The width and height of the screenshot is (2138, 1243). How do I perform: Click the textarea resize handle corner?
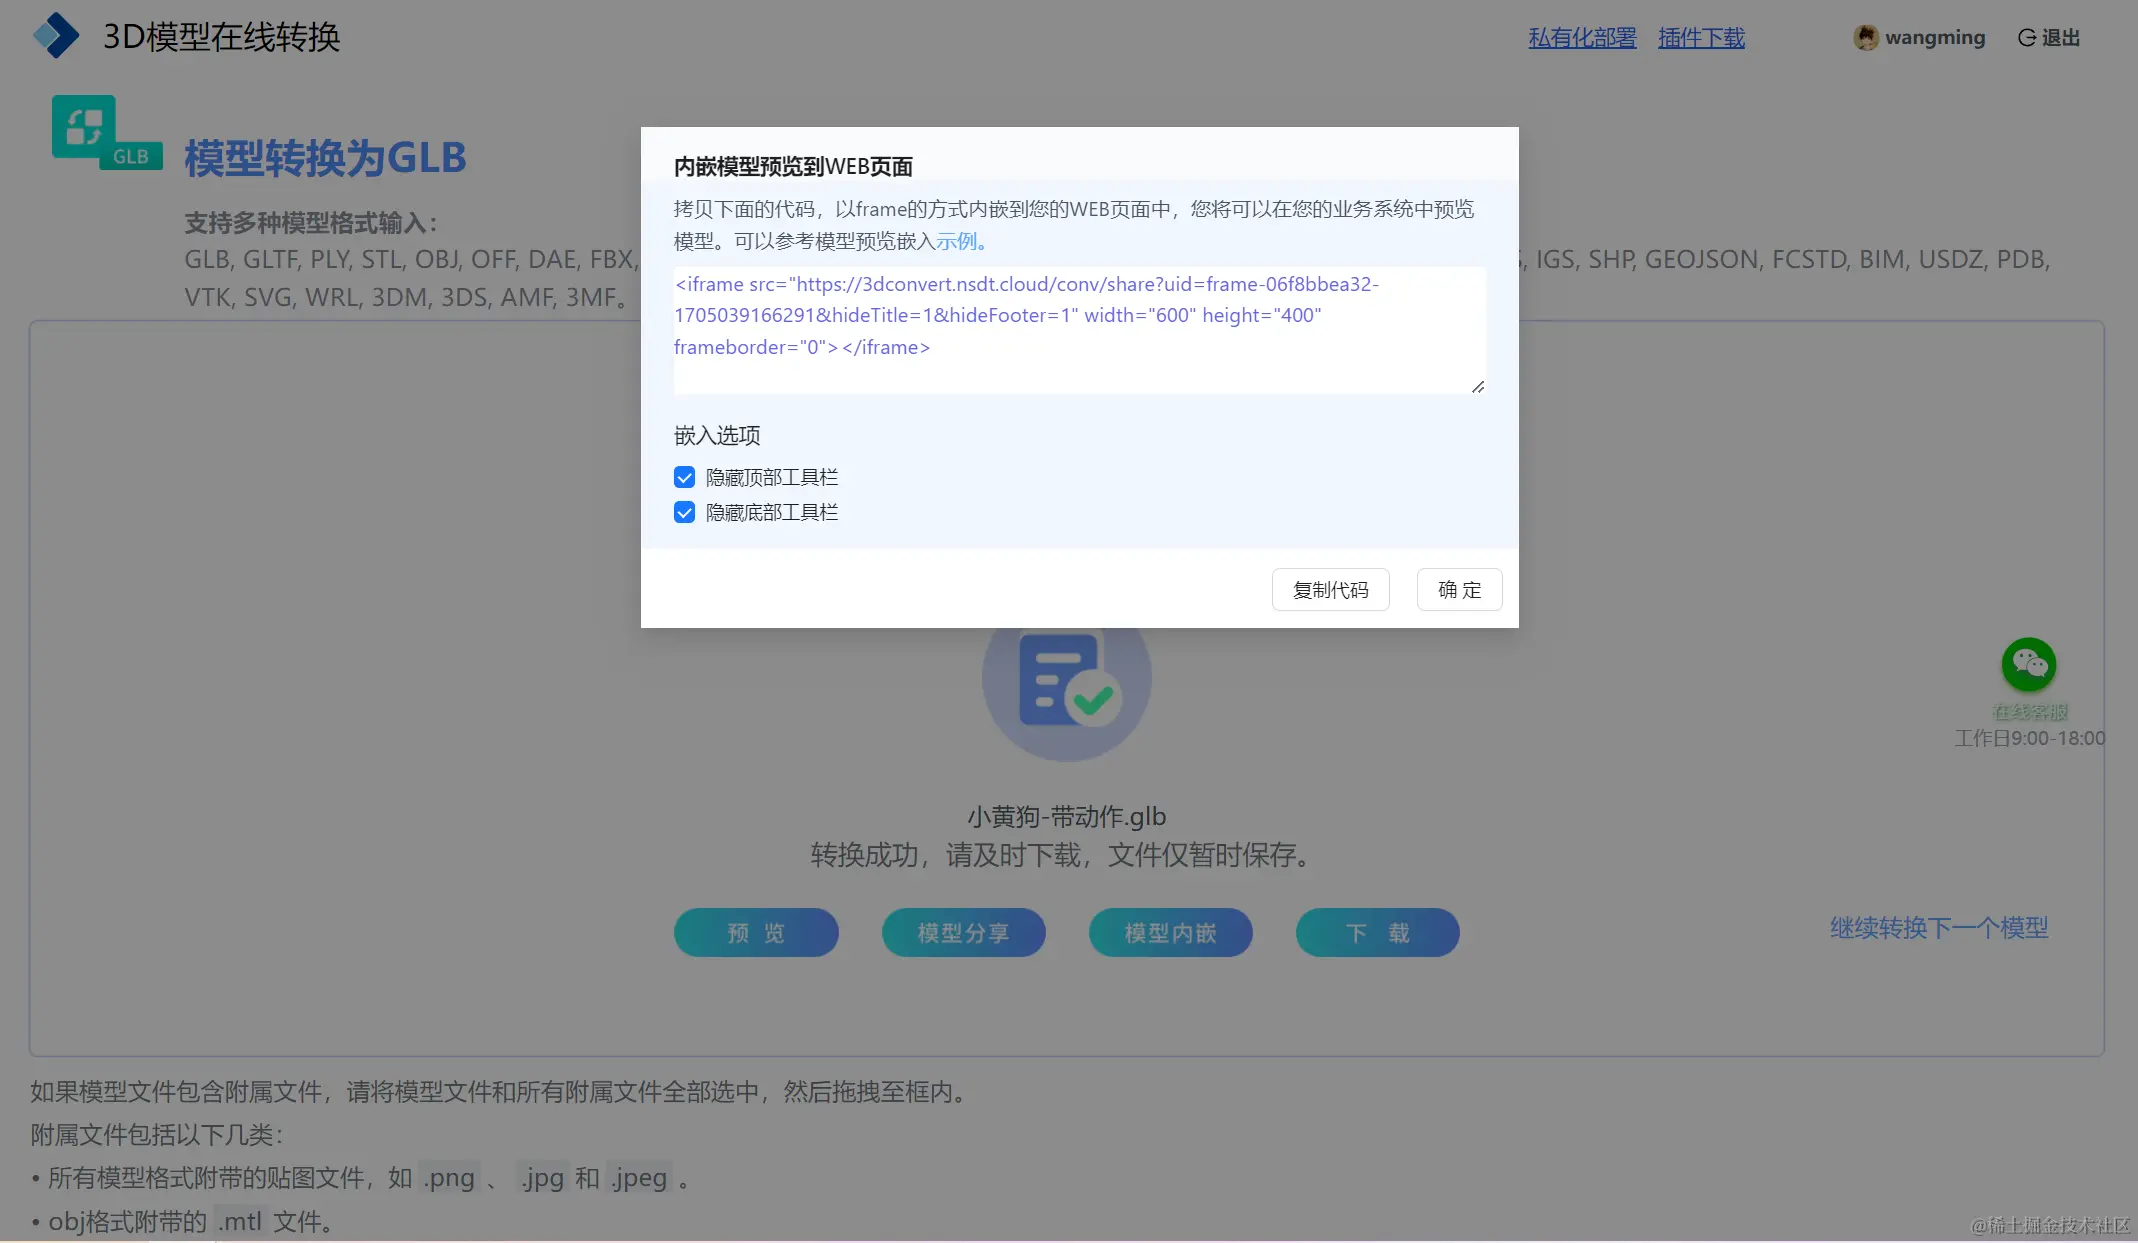[x=1477, y=386]
